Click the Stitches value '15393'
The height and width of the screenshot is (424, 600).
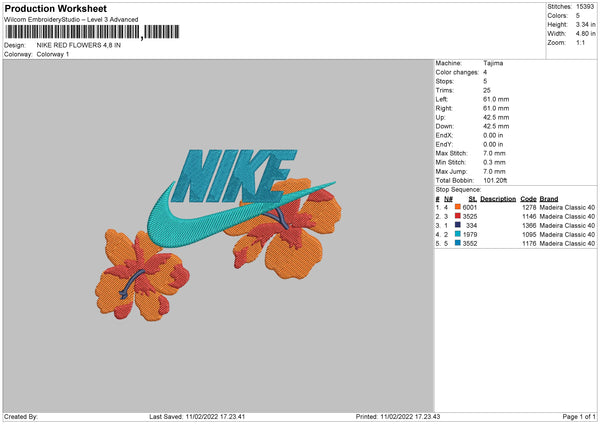pos(585,7)
